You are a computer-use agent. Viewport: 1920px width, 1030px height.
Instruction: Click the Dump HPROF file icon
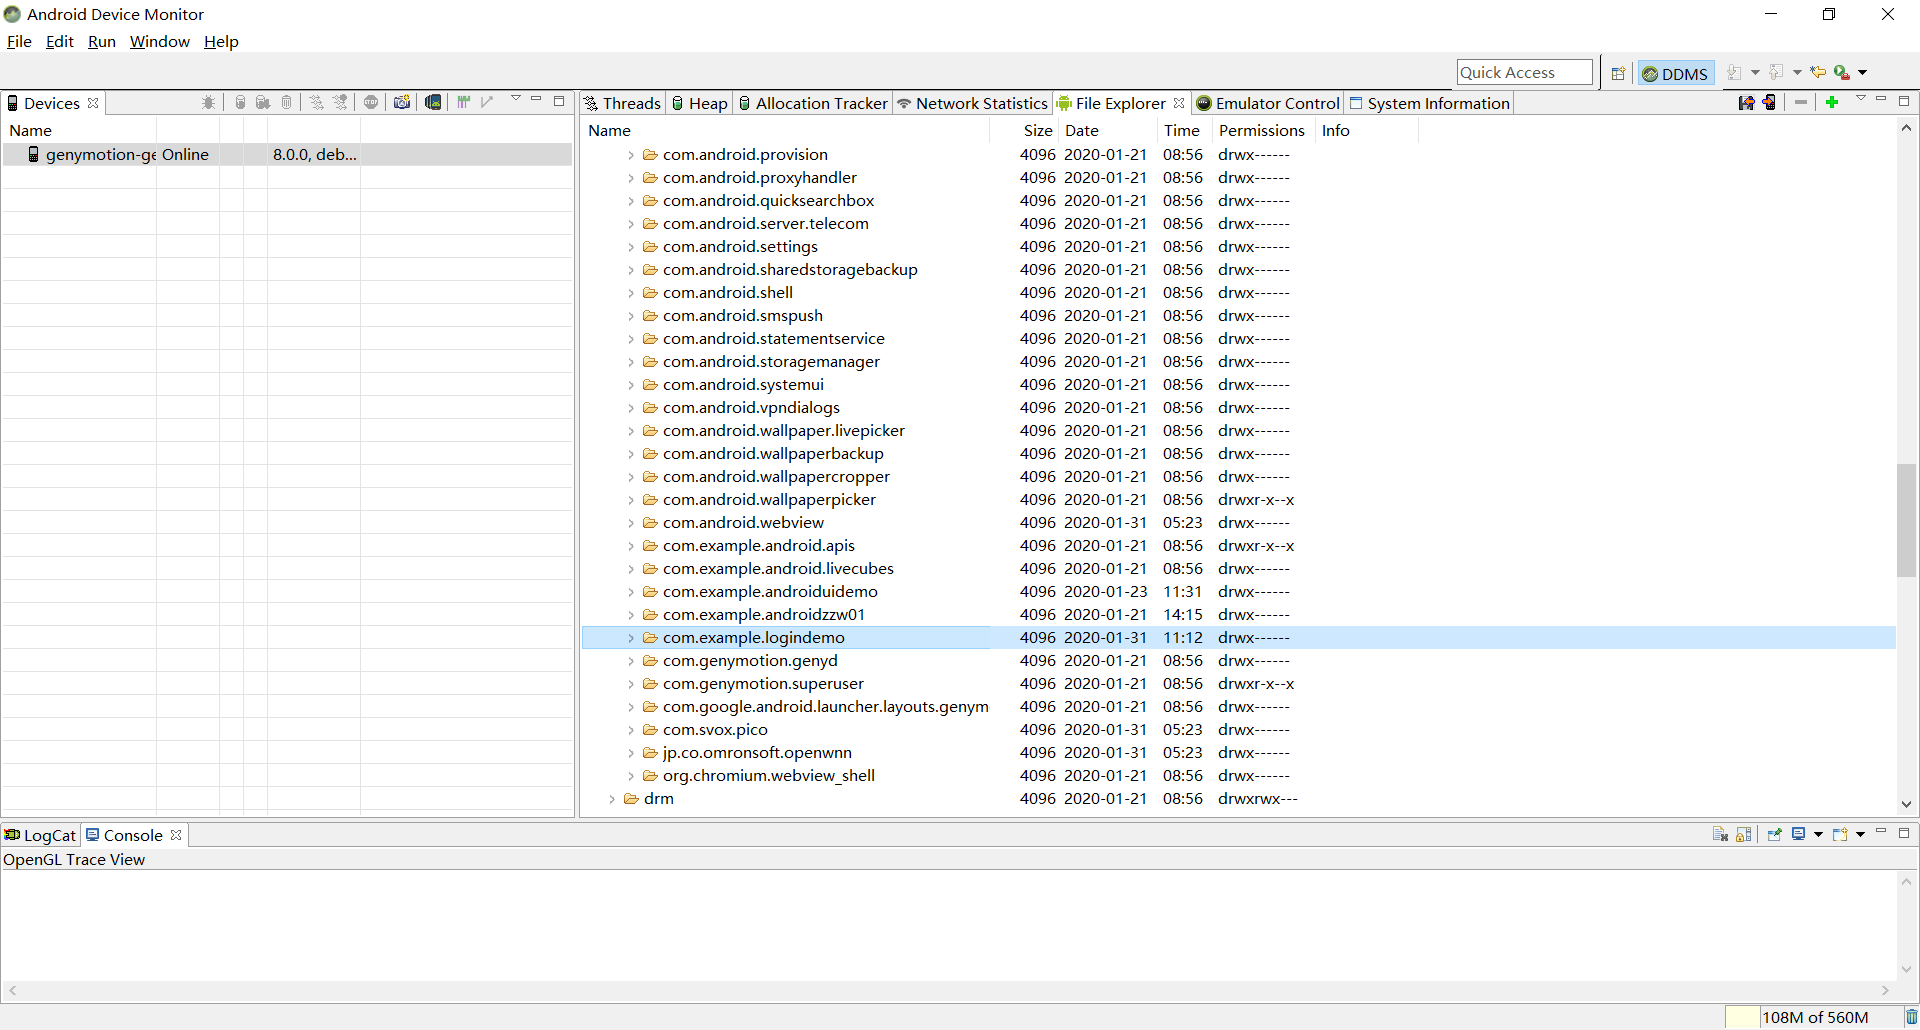tap(263, 102)
